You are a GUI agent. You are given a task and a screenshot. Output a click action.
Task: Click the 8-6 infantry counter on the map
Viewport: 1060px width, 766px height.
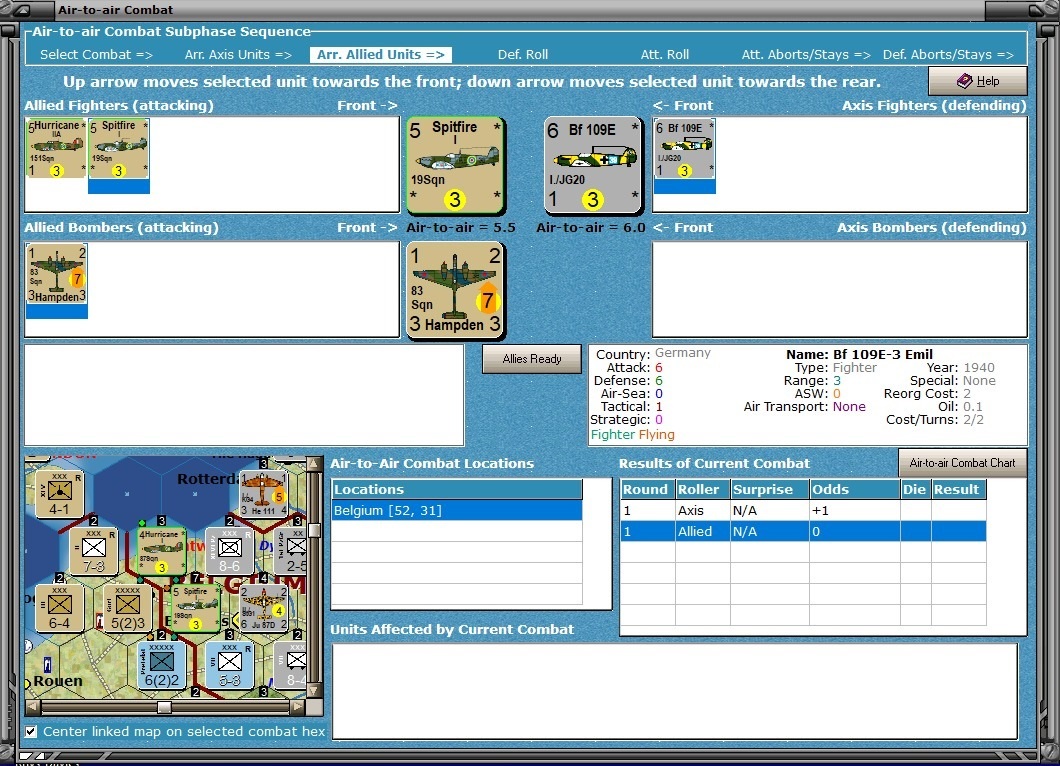pyautogui.click(x=229, y=551)
